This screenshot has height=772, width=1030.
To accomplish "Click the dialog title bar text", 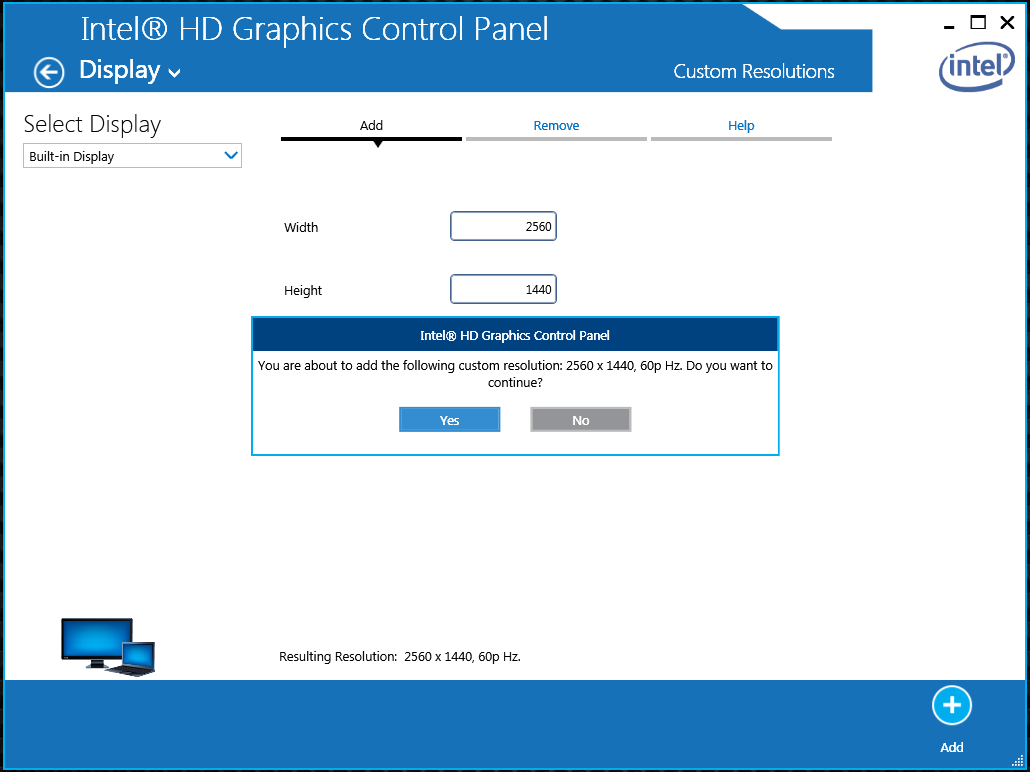I will tap(515, 336).
